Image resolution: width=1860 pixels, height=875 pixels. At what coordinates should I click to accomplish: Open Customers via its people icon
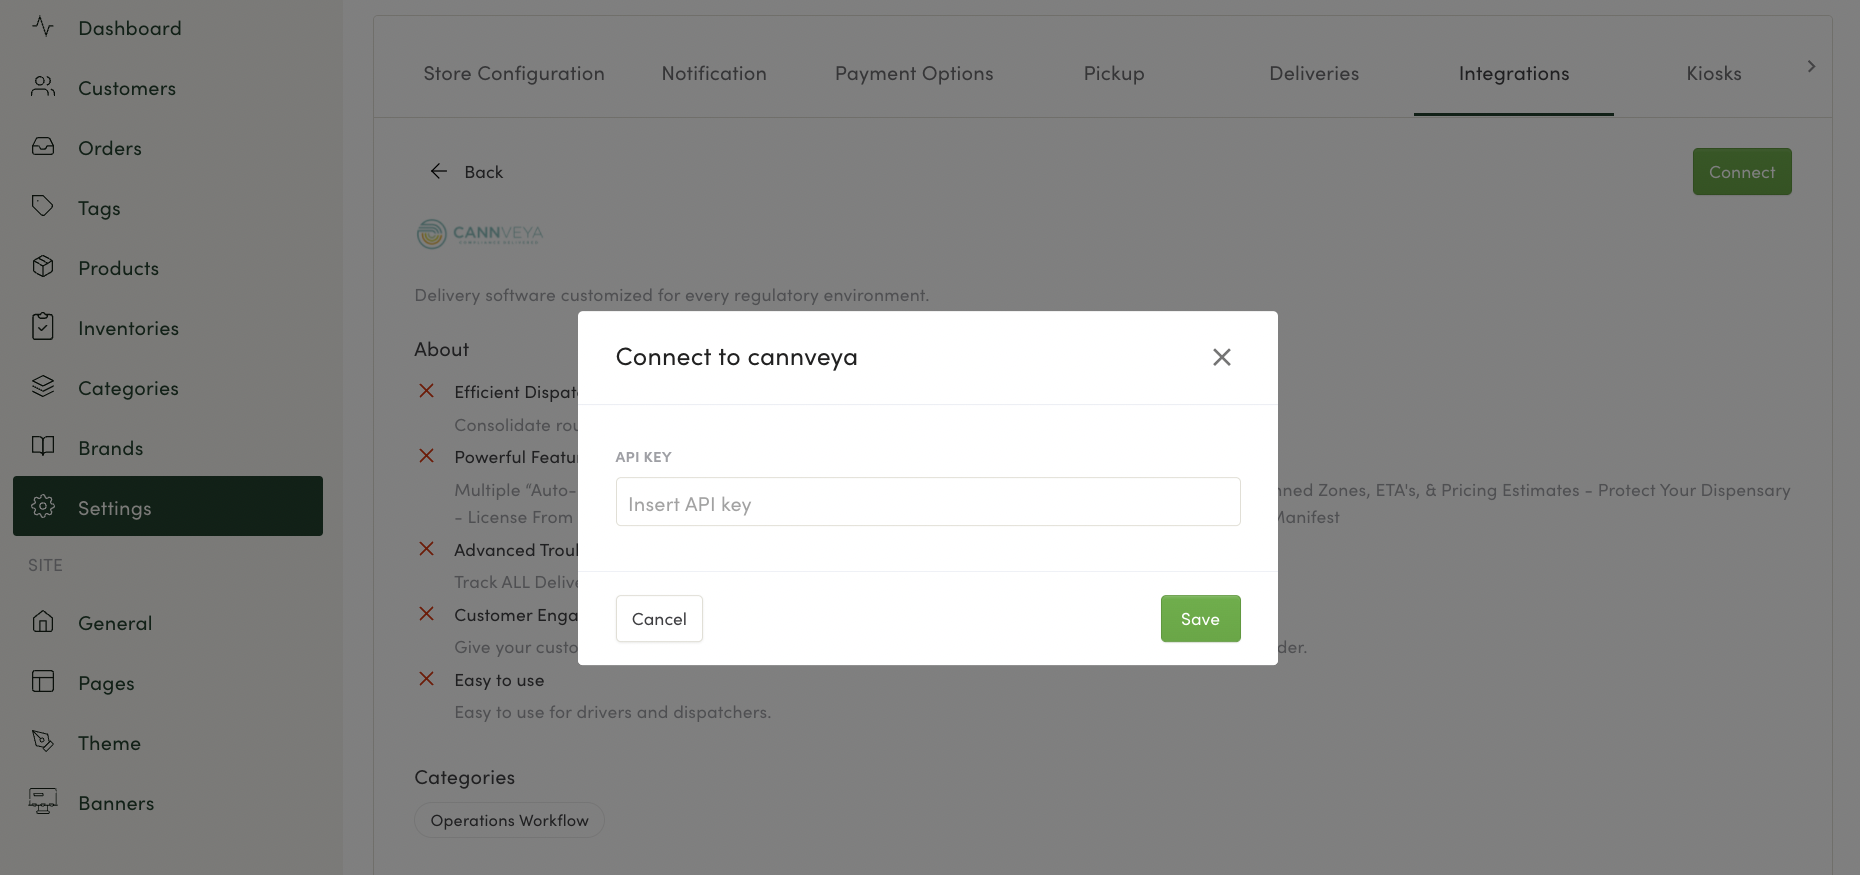tap(42, 87)
